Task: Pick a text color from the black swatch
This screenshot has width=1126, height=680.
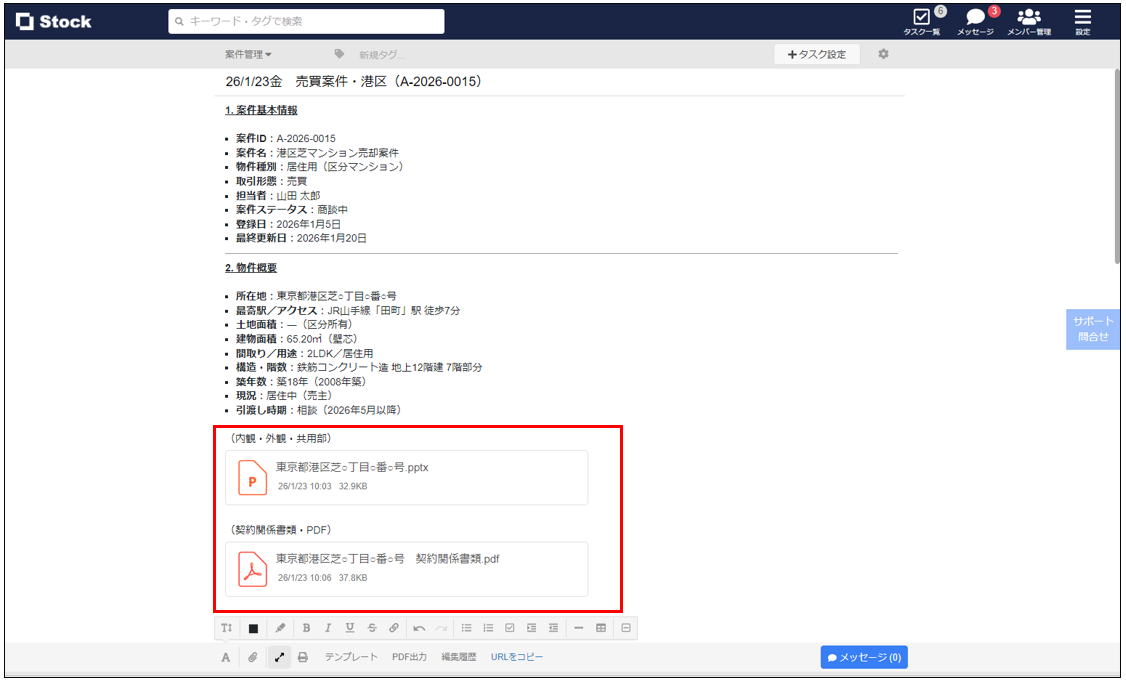Action: click(x=253, y=627)
